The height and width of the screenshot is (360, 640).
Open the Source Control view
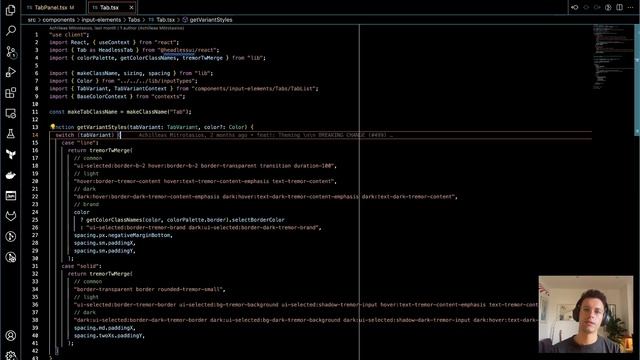pyautogui.click(x=11, y=52)
